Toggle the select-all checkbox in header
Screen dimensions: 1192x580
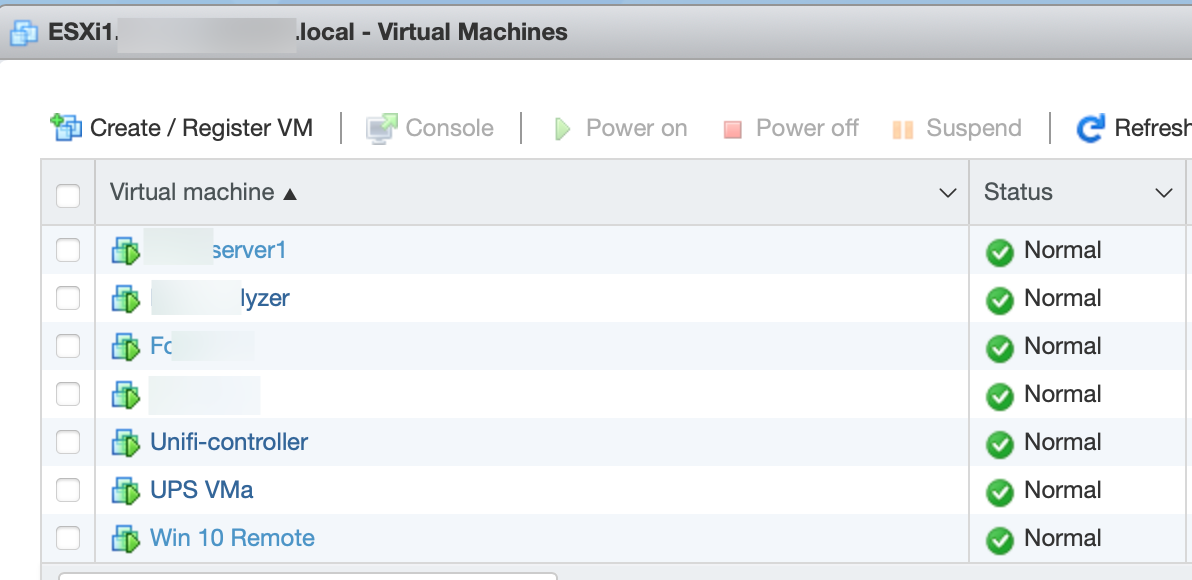pos(68,193)
